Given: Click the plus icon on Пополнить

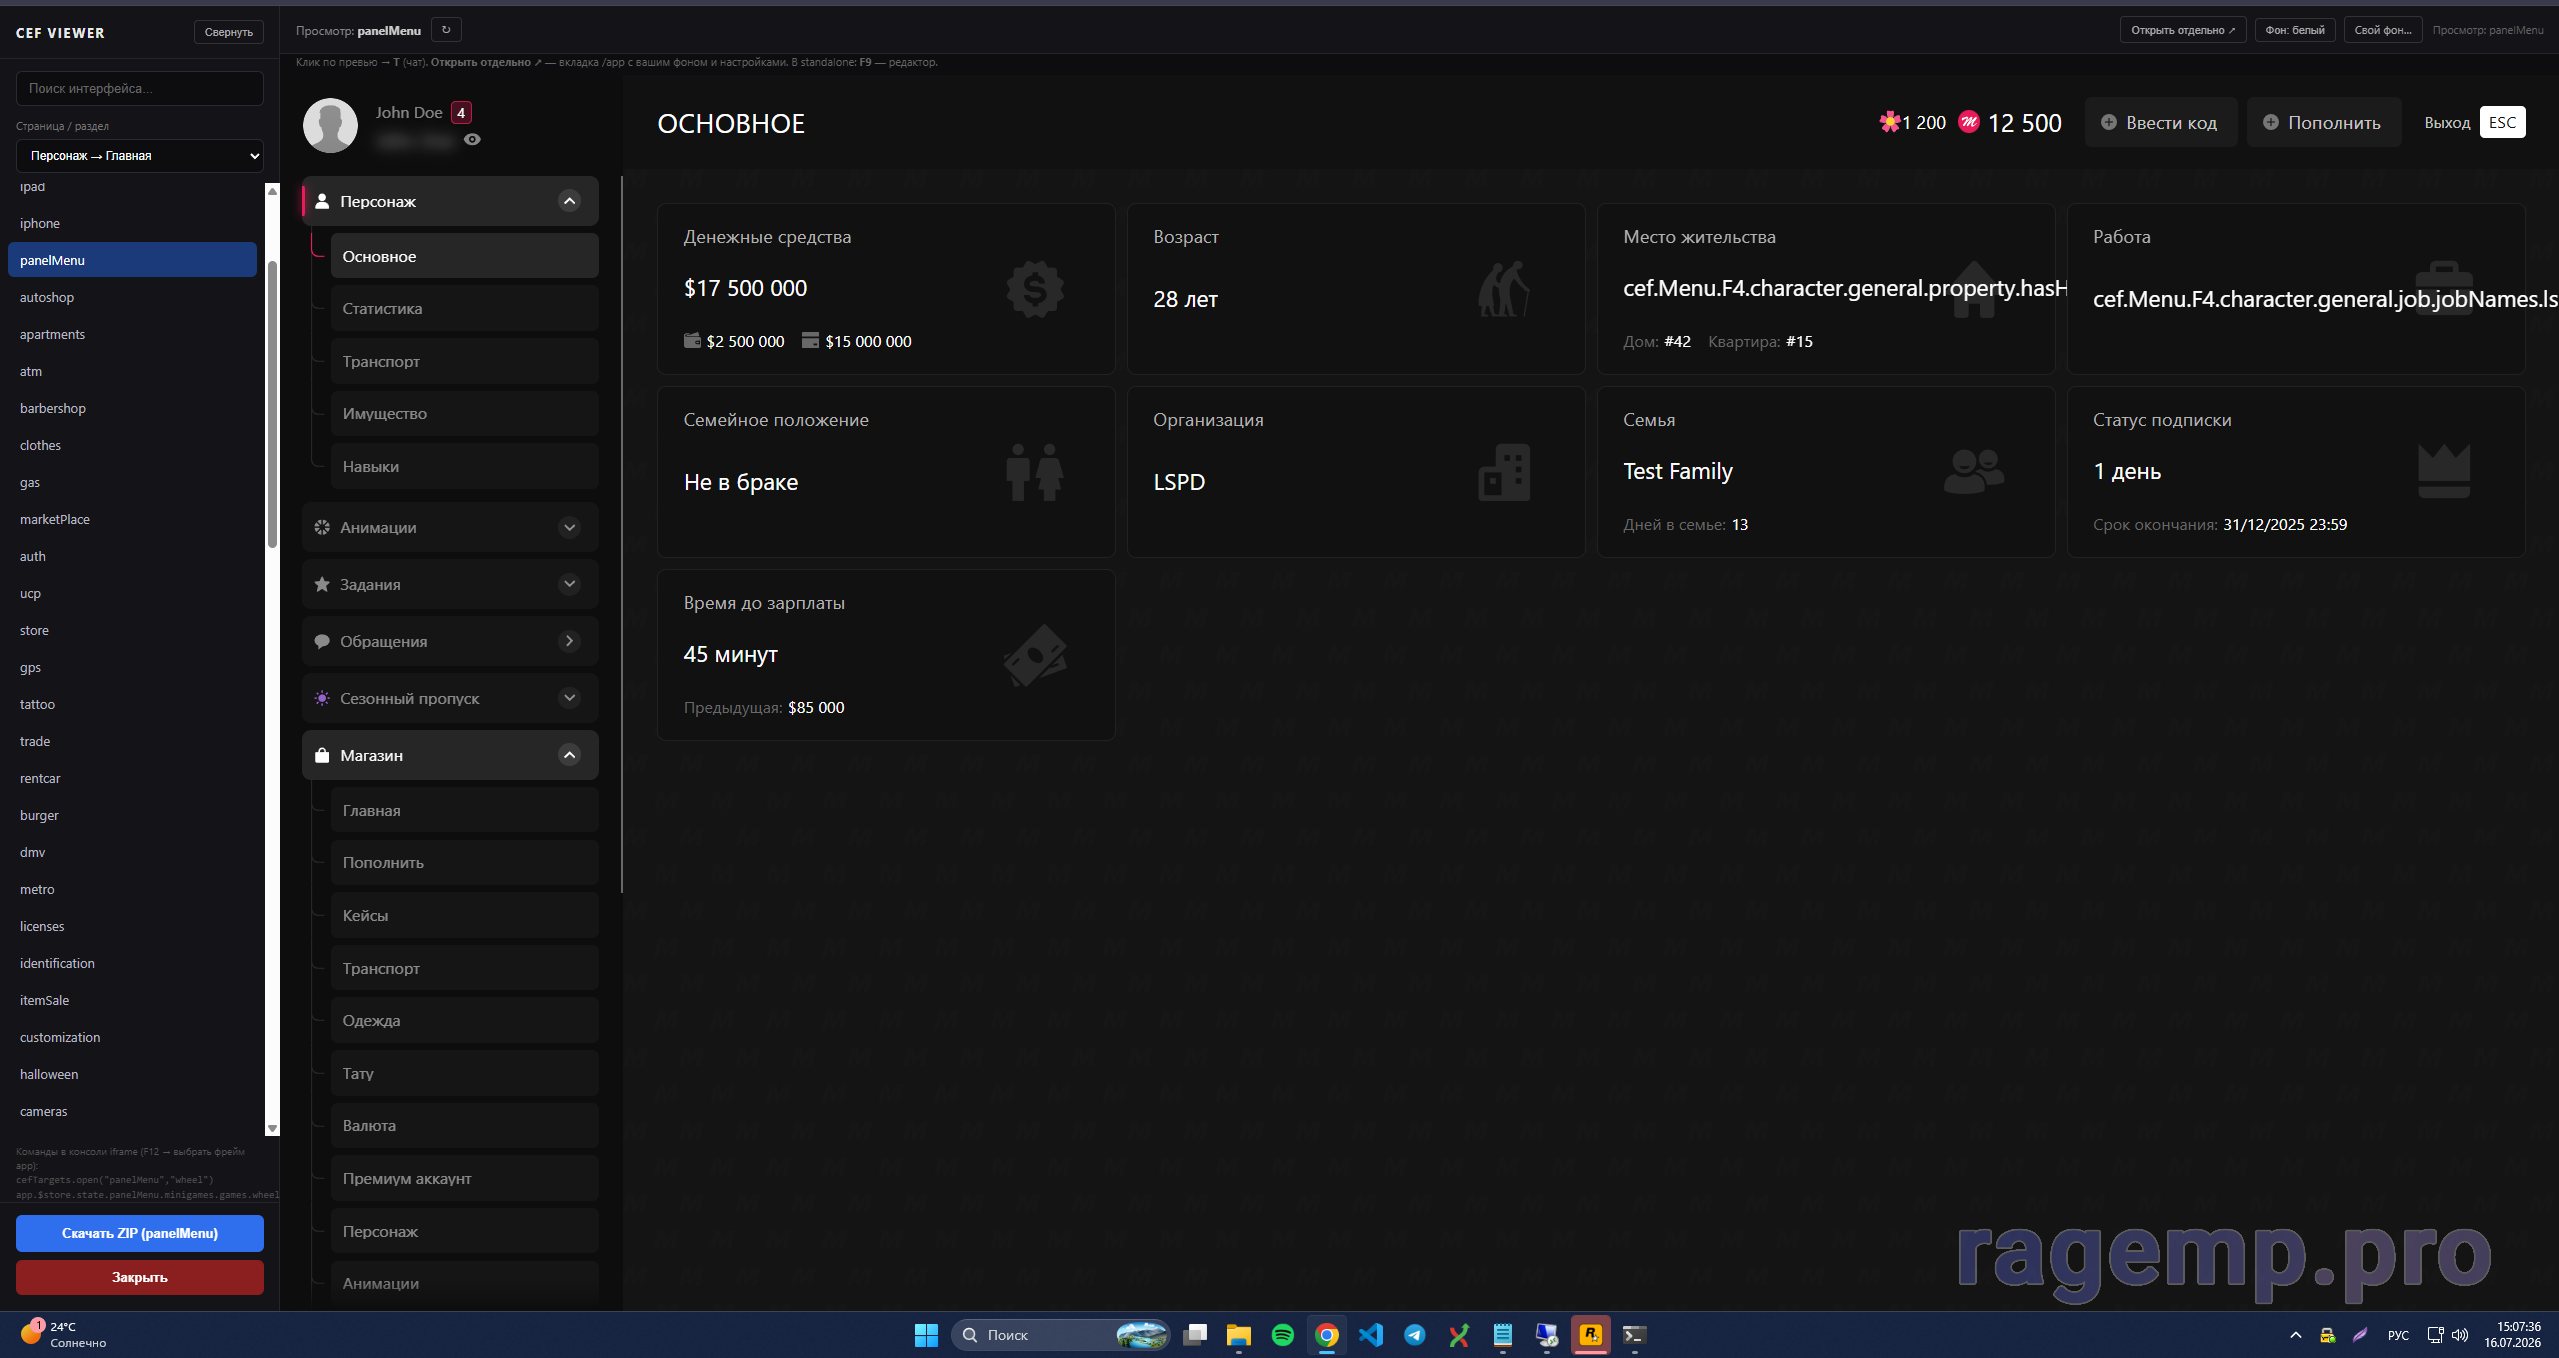Looking at the screenshot, I should click(2270, 122).
